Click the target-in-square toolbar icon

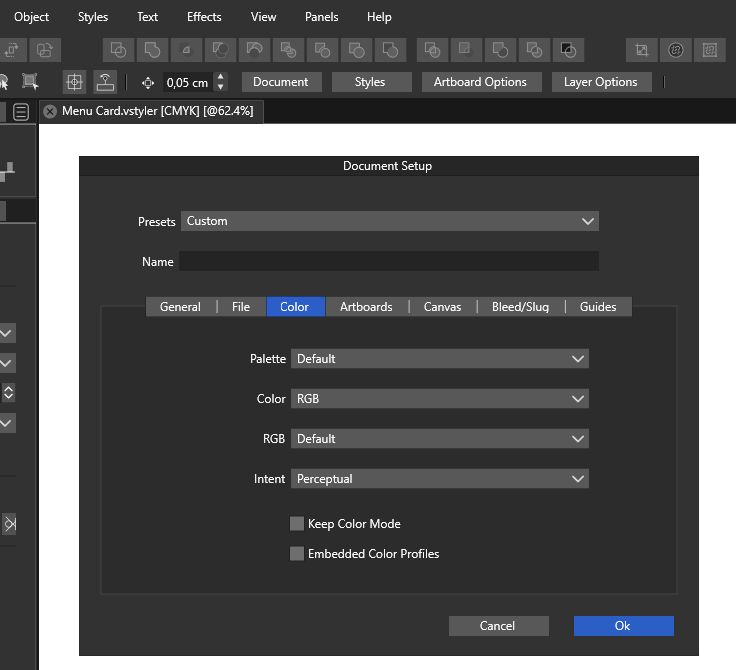click(x=74, y=82)
